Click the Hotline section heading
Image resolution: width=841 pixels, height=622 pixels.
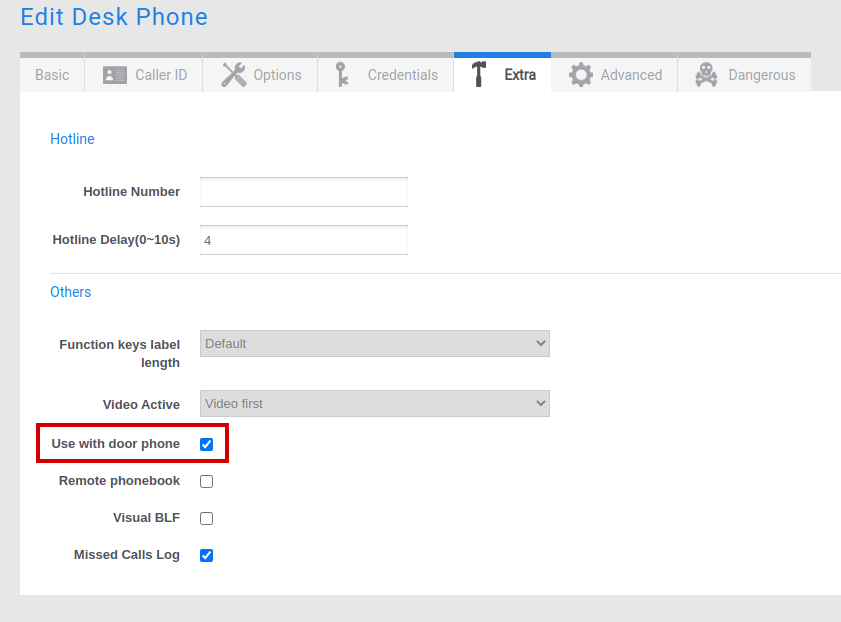click(x=72, y=139)
